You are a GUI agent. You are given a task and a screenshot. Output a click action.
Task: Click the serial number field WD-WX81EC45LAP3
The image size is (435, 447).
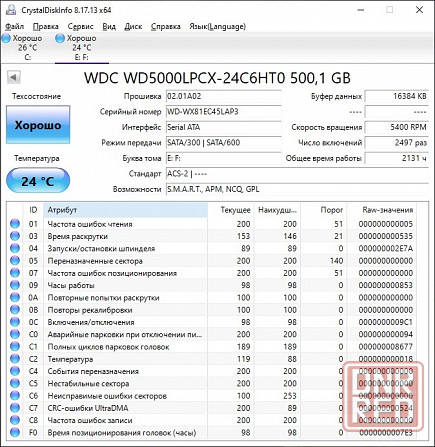pyautogui.click(x=223, y=112)
